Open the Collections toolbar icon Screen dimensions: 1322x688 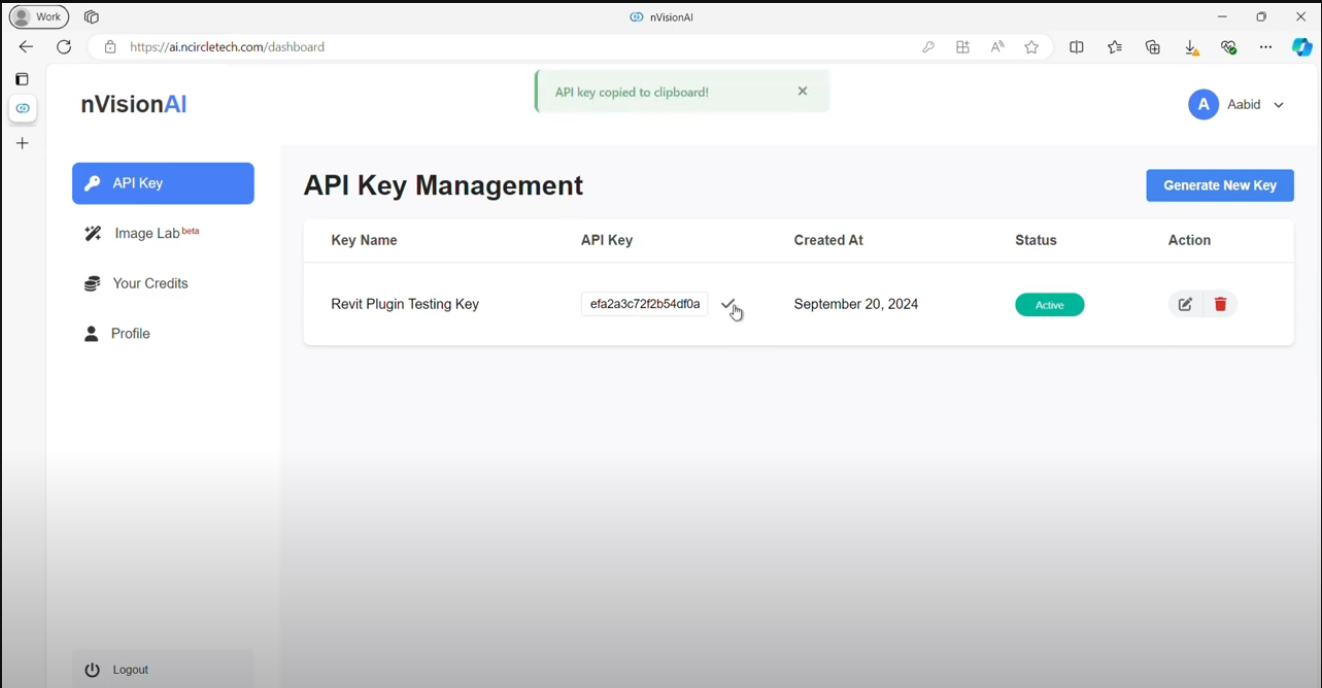click(1153, 47)
